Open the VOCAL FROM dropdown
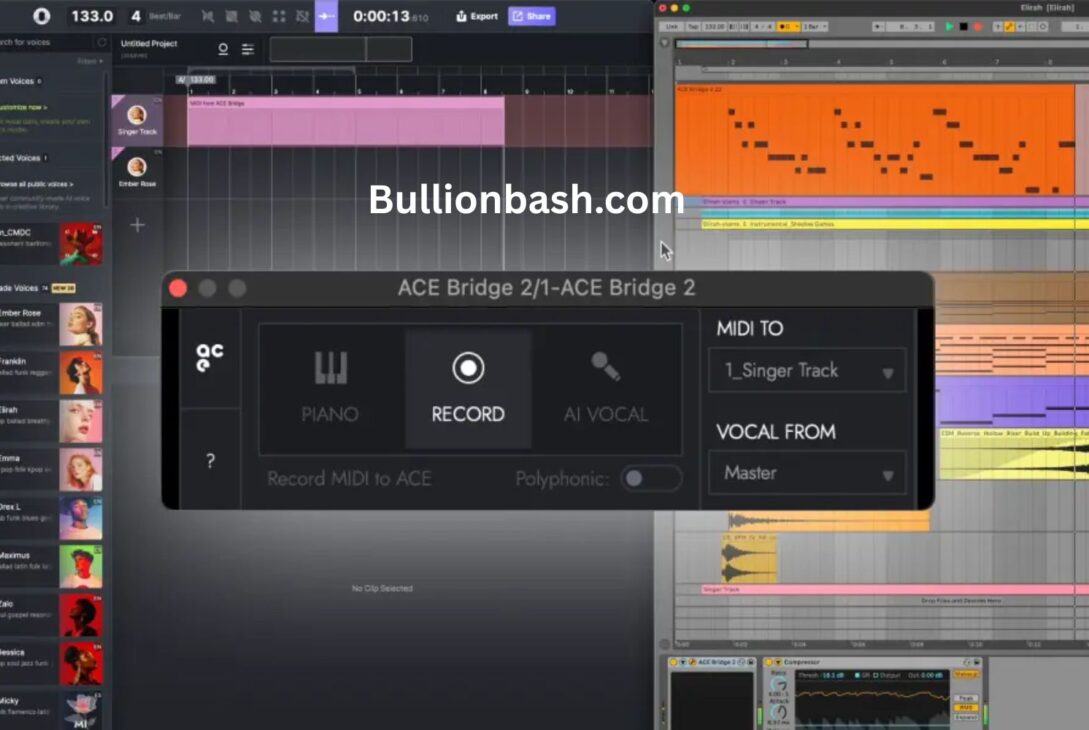 [806, 473]
